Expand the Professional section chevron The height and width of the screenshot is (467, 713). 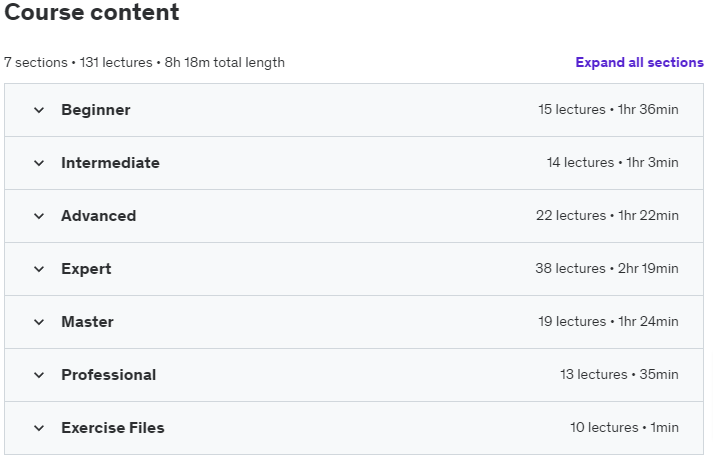[x=39, y=375]
